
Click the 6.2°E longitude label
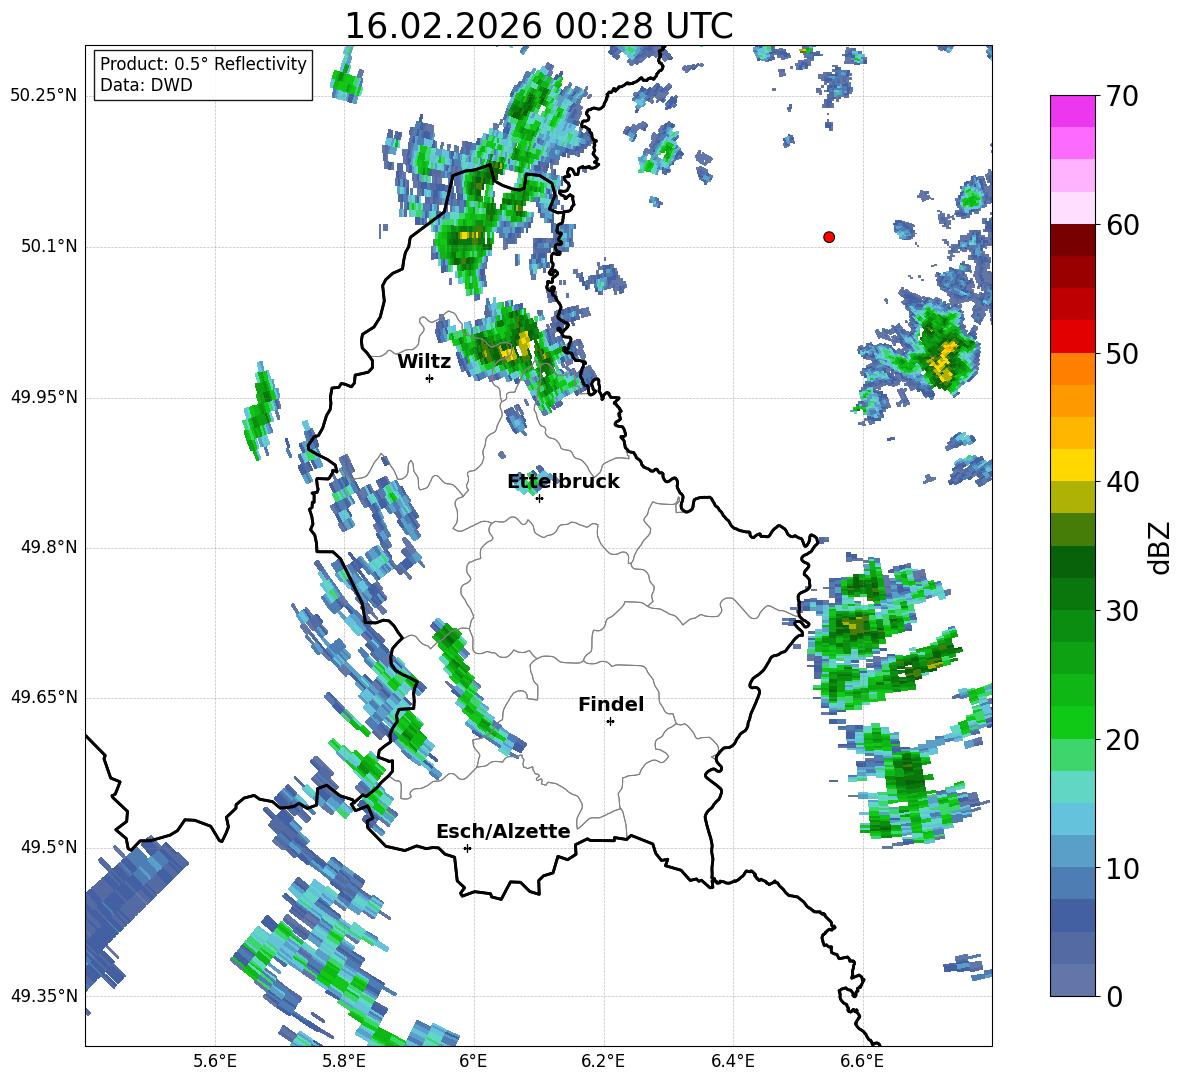point(603,1062)
